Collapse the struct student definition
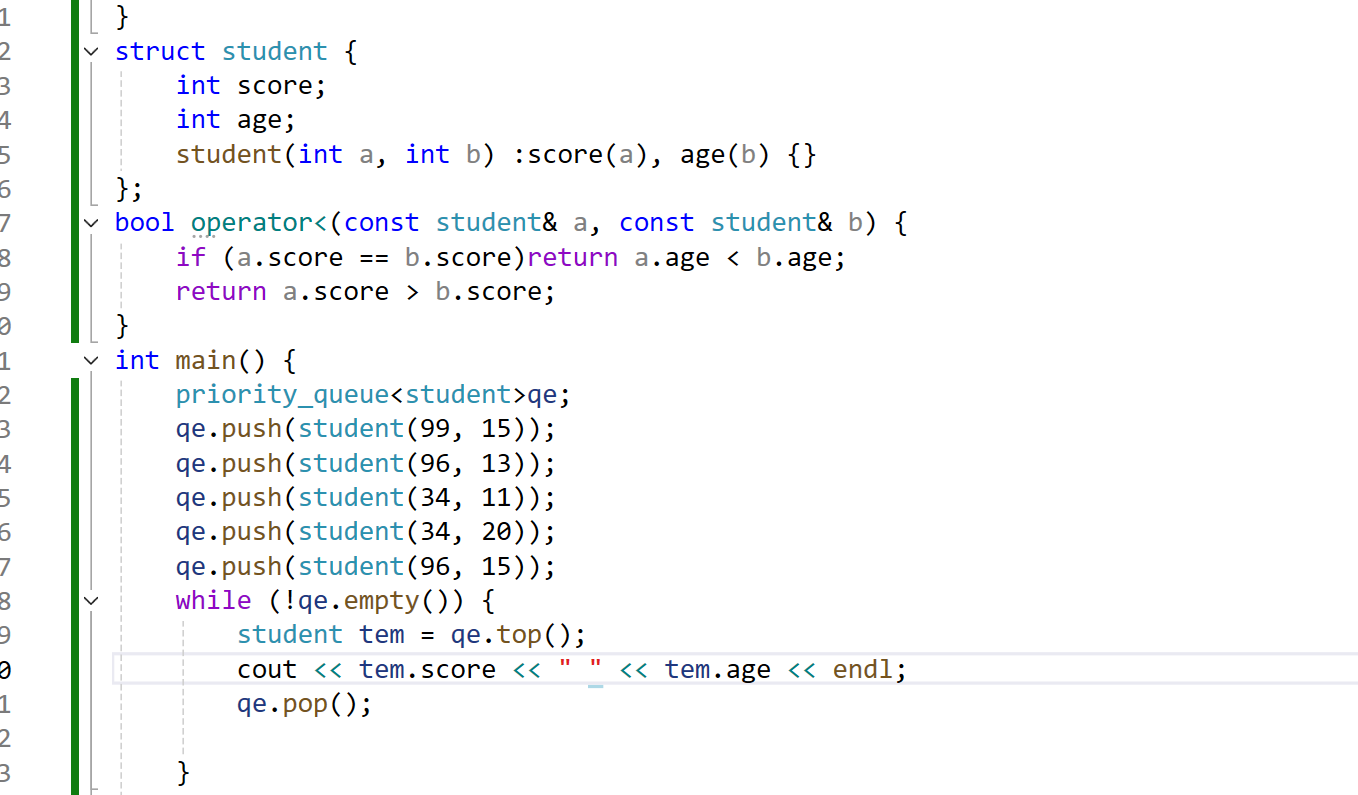1358x795 pixels. coord(90,52)
